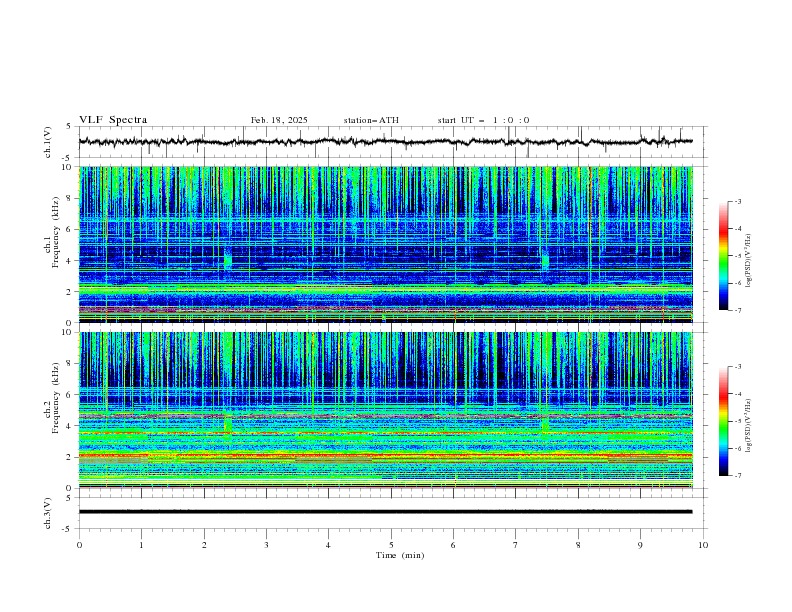Viewport: 792px width, 612px height.
Task: Click the ch.2 "Frequency (kHz)" axis label
Action: click(x=56, y=397)
